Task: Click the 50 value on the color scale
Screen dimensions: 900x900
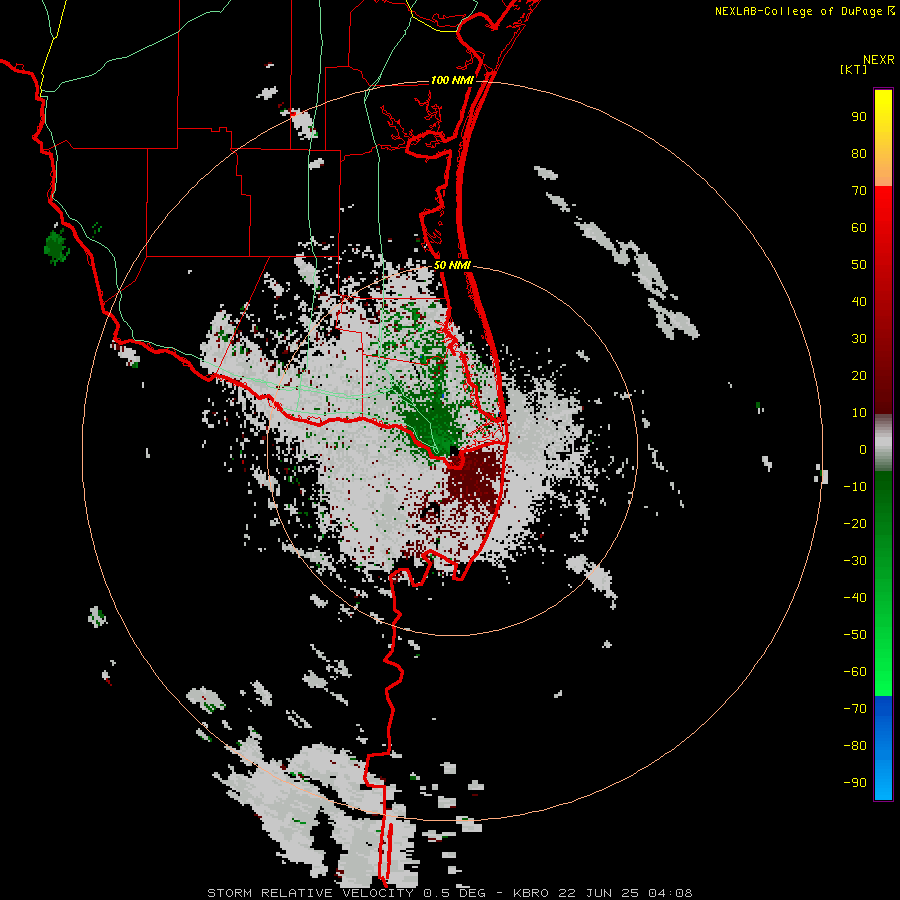Action: point(859,265)
